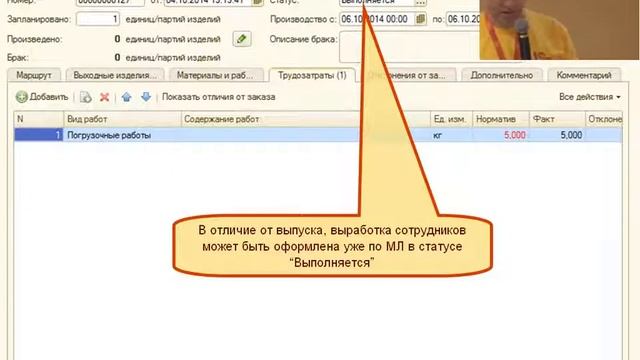Click the кг unit cell
The width and height of the screenshot is (640, 360).
tap(451, 135)
